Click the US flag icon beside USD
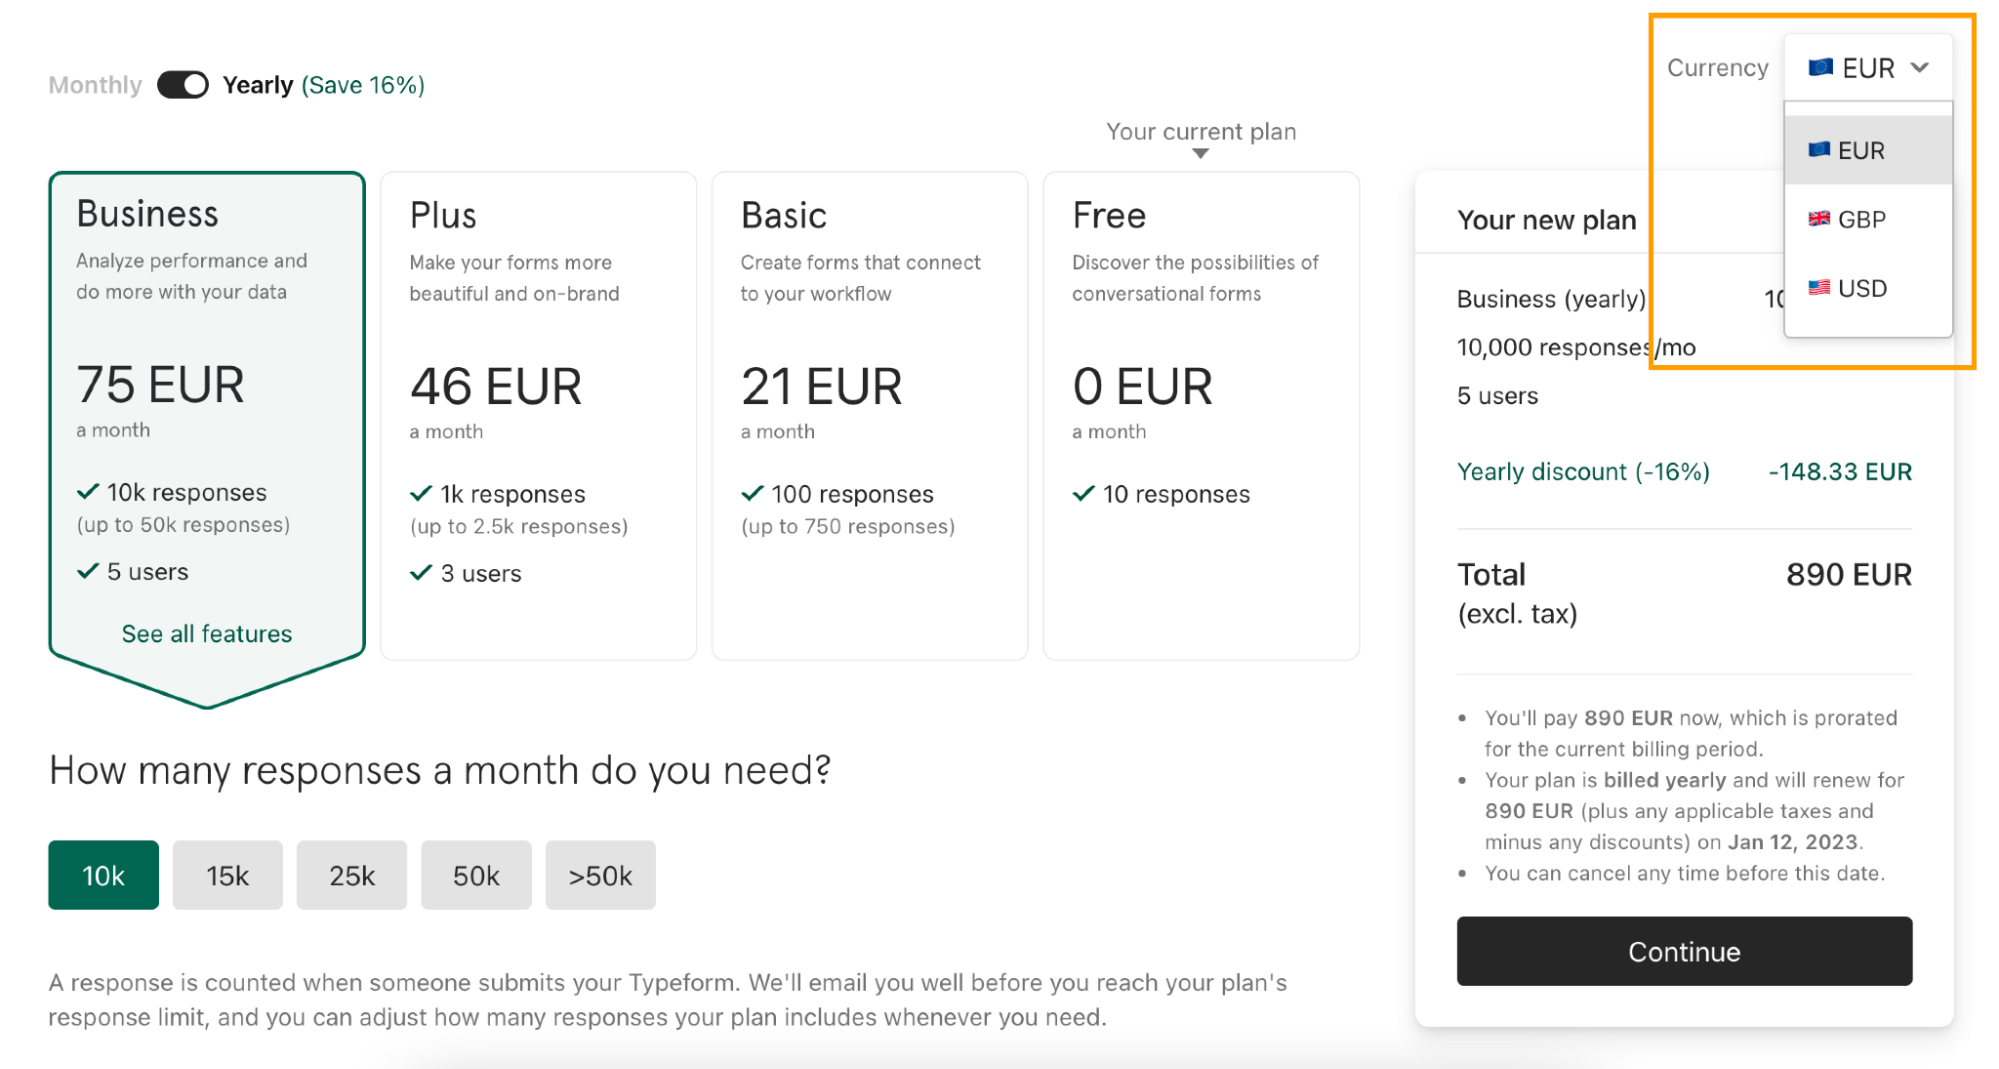This screenshot has width=1999, height=1069. 1819,287
